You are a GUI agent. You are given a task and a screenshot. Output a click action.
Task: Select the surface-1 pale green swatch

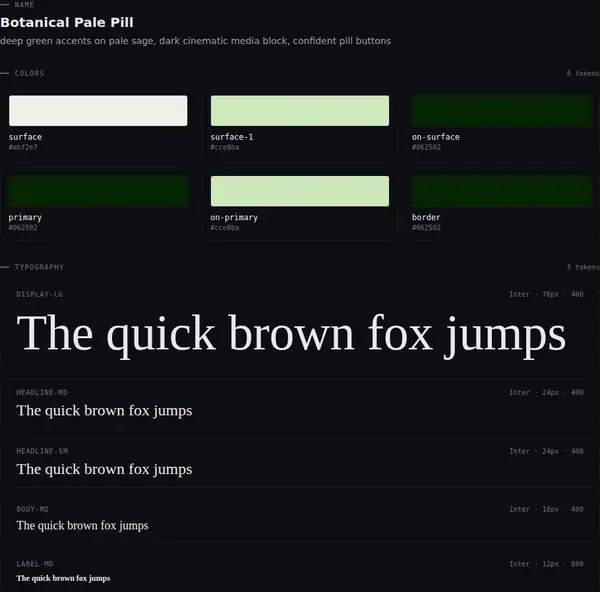click(x=300, y=111)
